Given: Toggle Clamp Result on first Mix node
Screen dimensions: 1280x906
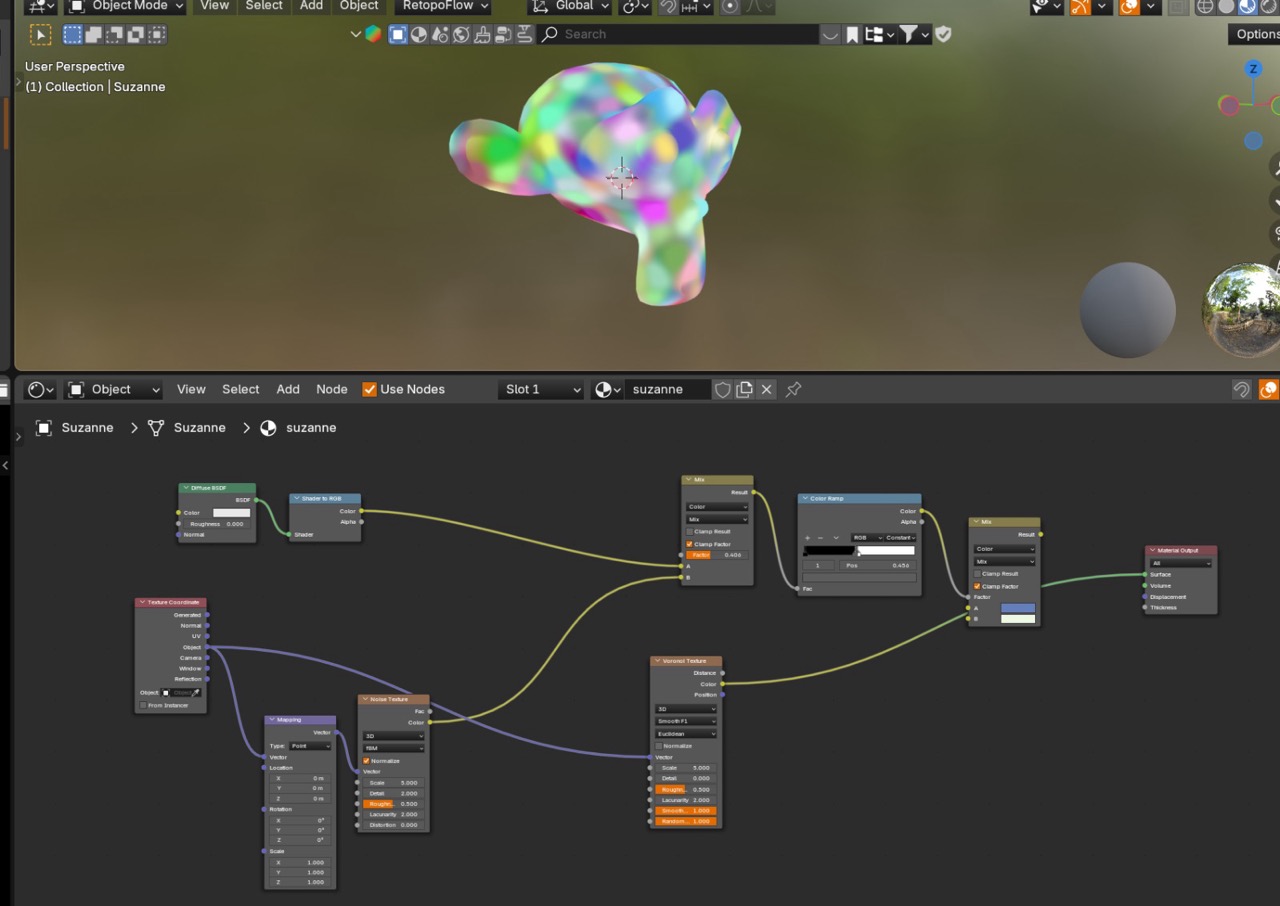Looking at the screenshot, I should pyautogui.click(x=689, y=531).
